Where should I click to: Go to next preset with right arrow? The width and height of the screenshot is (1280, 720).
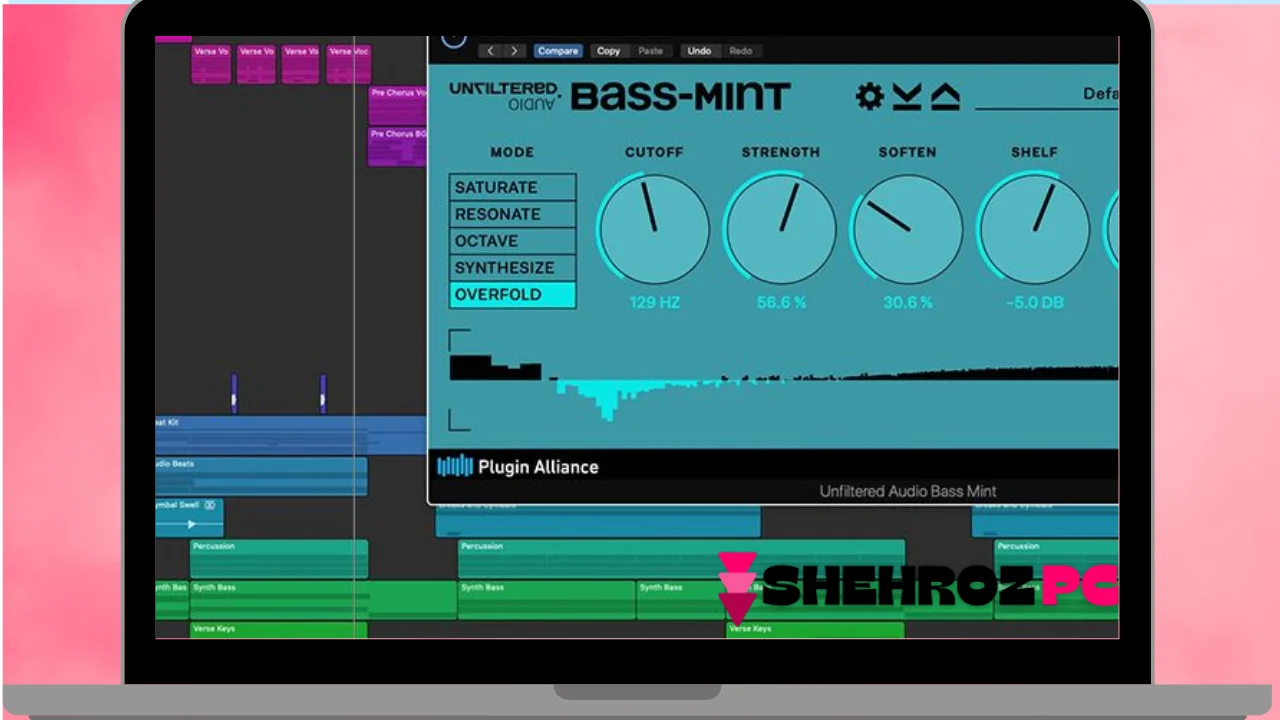coord(514,51)
